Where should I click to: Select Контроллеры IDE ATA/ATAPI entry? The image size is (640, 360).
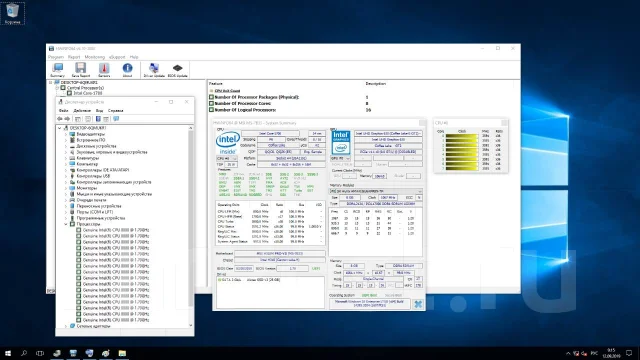[103, 170]
